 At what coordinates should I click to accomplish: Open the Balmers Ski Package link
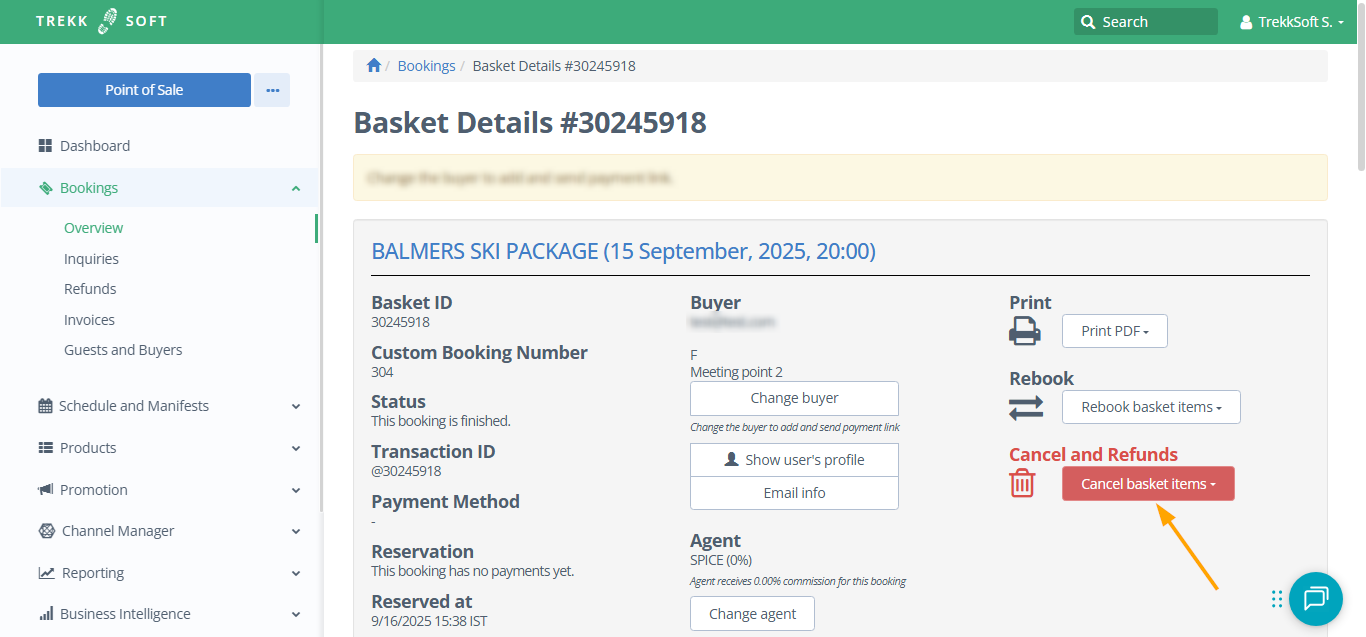pyautogui.click(x=623, y=251)
